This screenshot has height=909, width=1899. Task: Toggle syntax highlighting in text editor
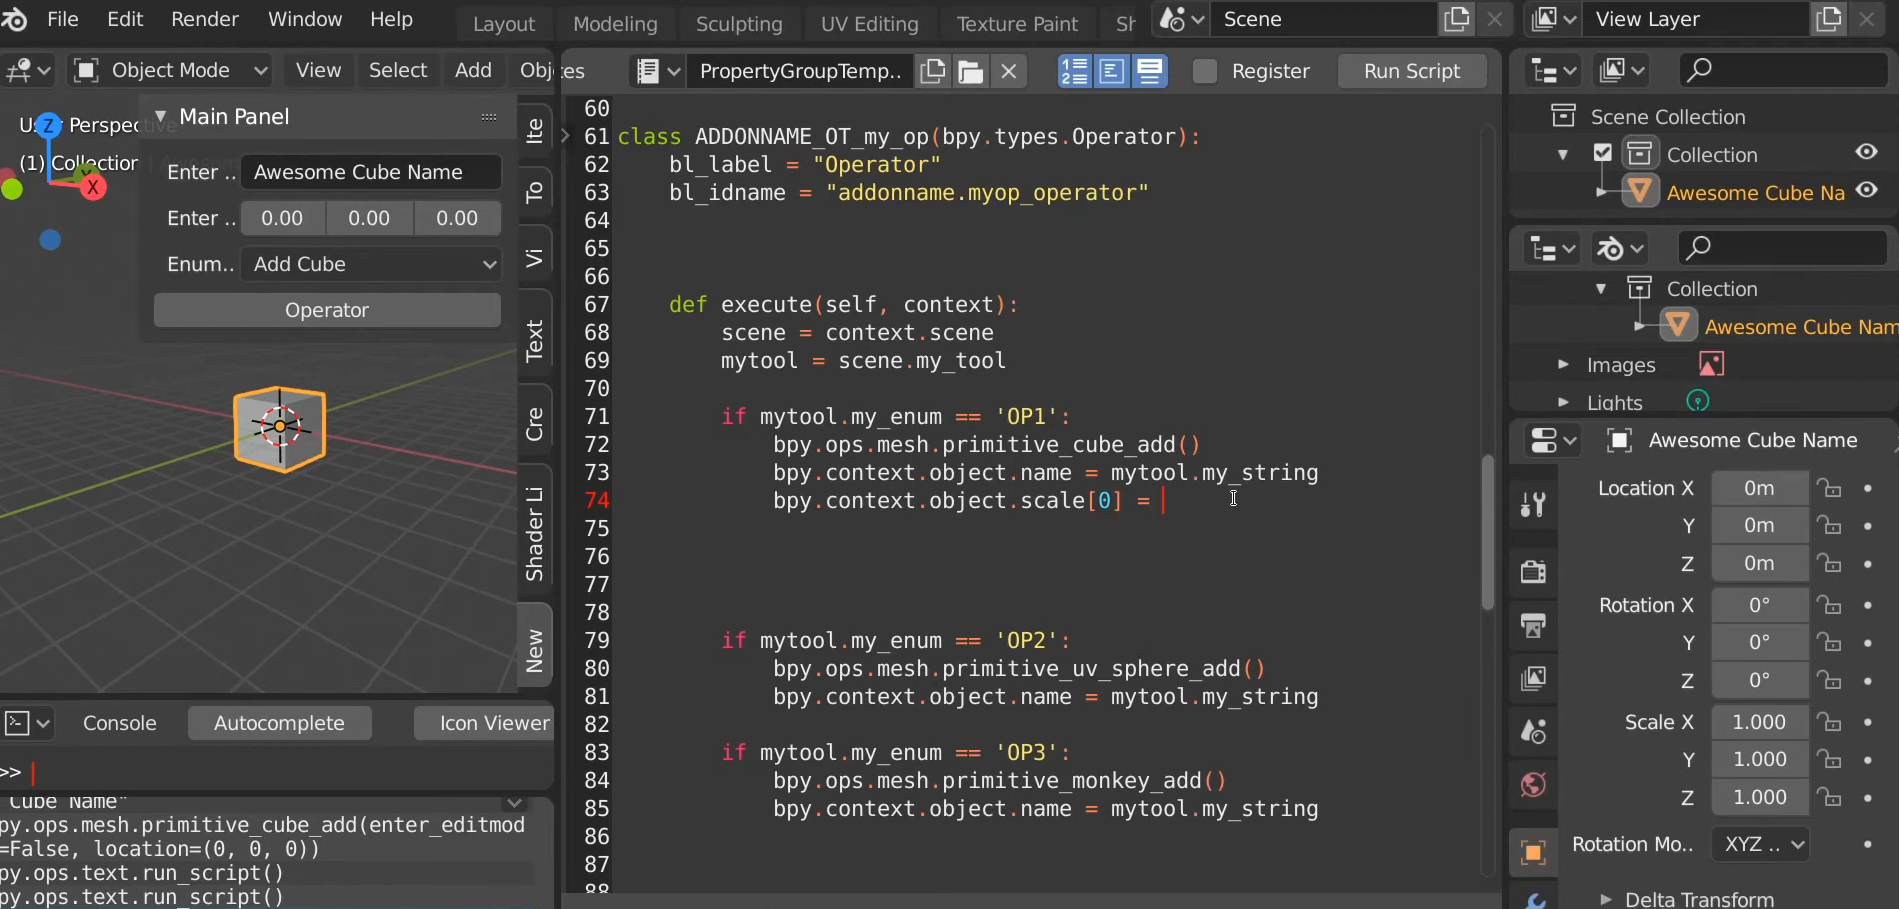1150,71
